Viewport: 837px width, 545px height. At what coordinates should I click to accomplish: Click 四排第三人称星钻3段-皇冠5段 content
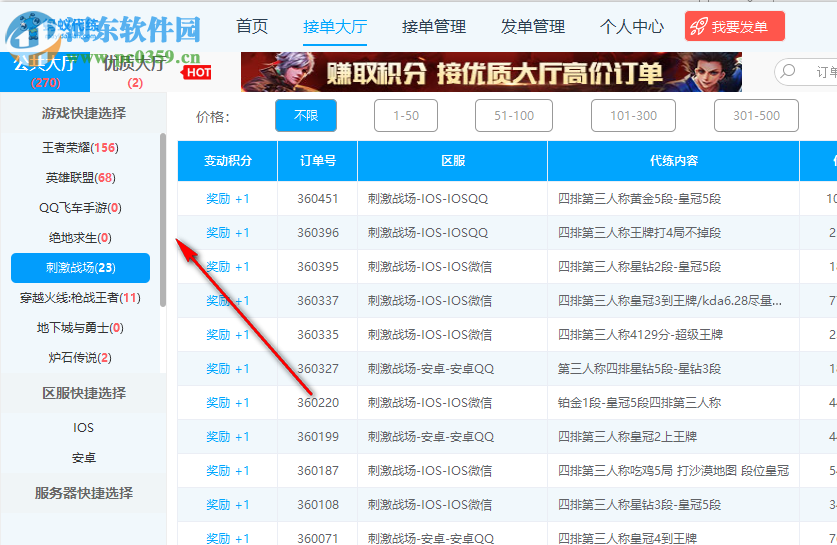[x=639, y=504]
